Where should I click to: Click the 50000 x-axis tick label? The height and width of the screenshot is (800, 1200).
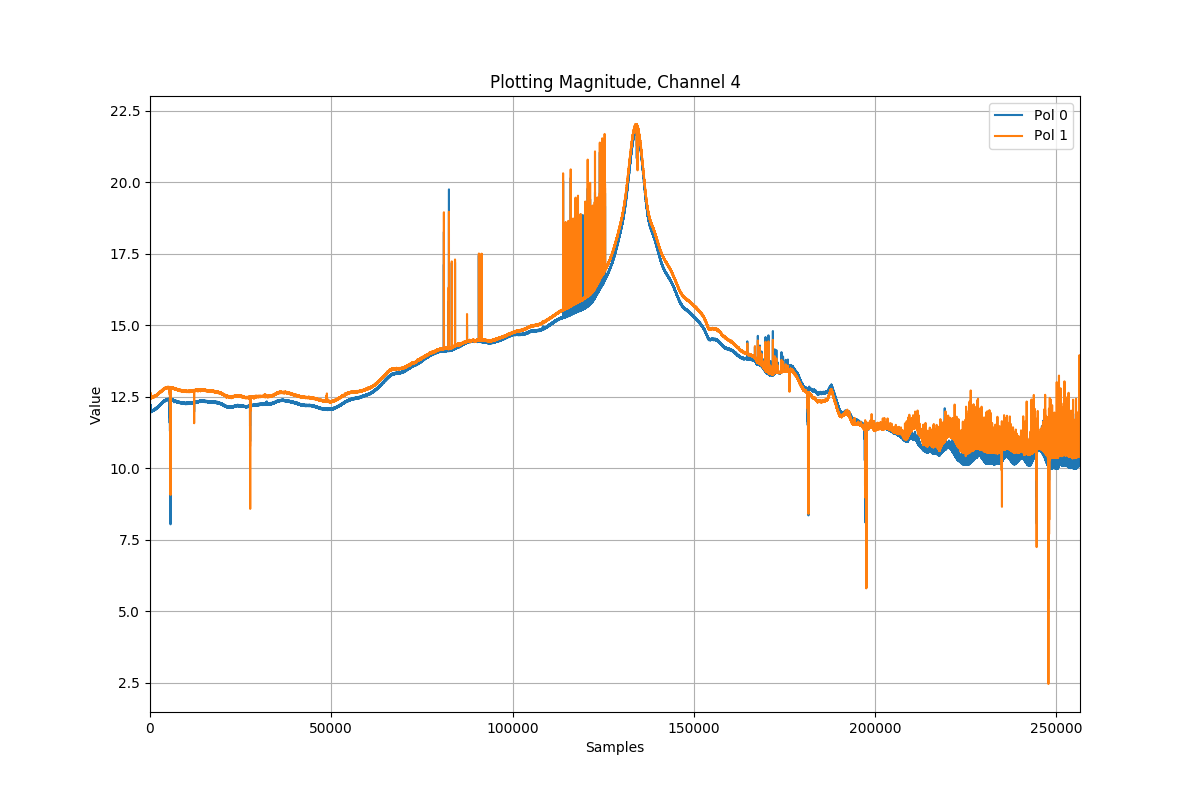pyautogui.click(x=331, y=727)
